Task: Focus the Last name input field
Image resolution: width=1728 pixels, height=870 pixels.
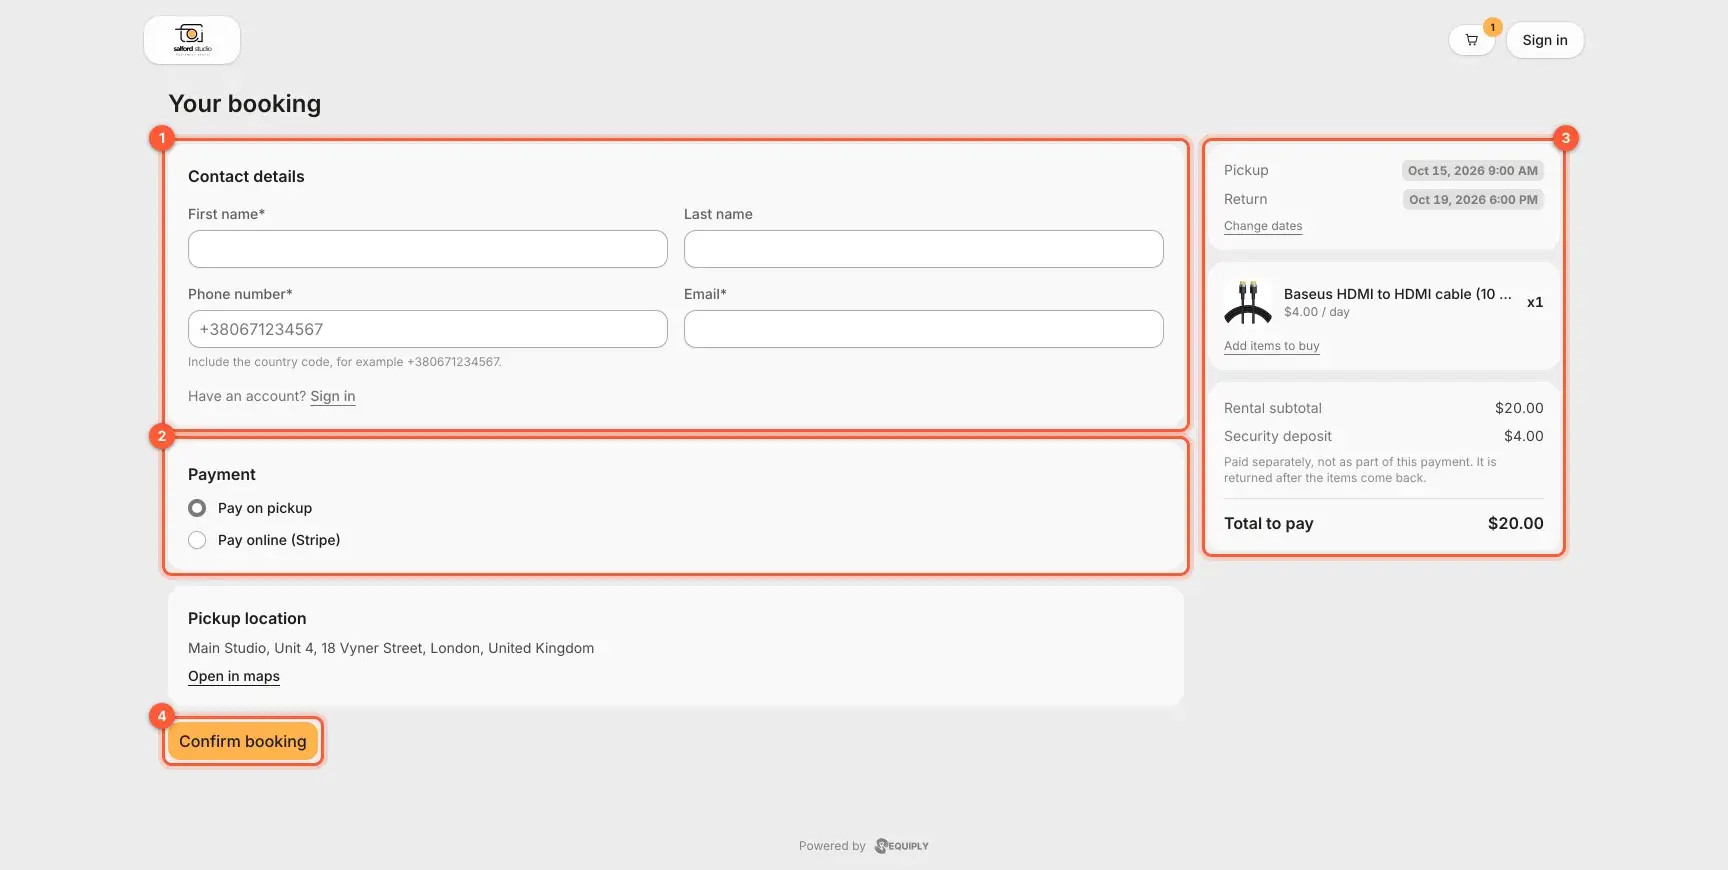Action: [924, 249]
